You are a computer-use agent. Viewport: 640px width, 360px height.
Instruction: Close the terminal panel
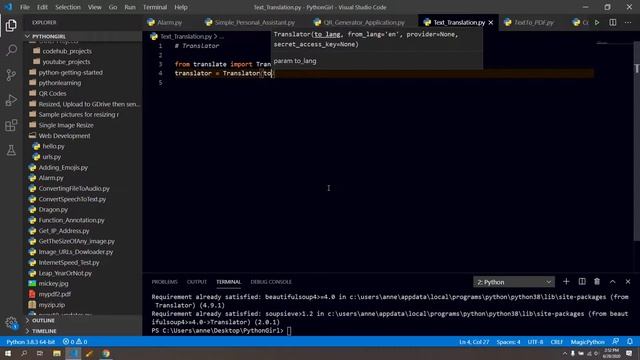(628, 282)
